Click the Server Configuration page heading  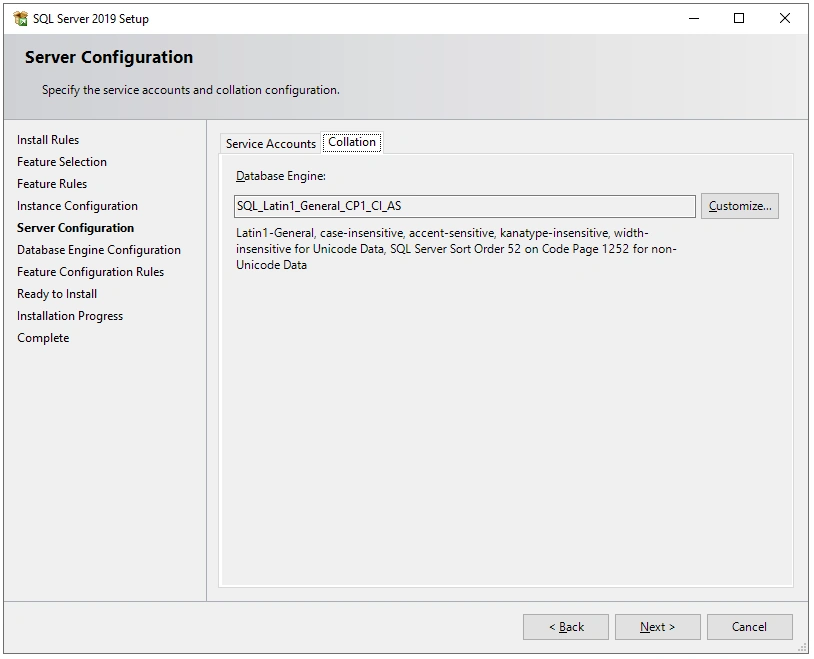pos(109,57)
